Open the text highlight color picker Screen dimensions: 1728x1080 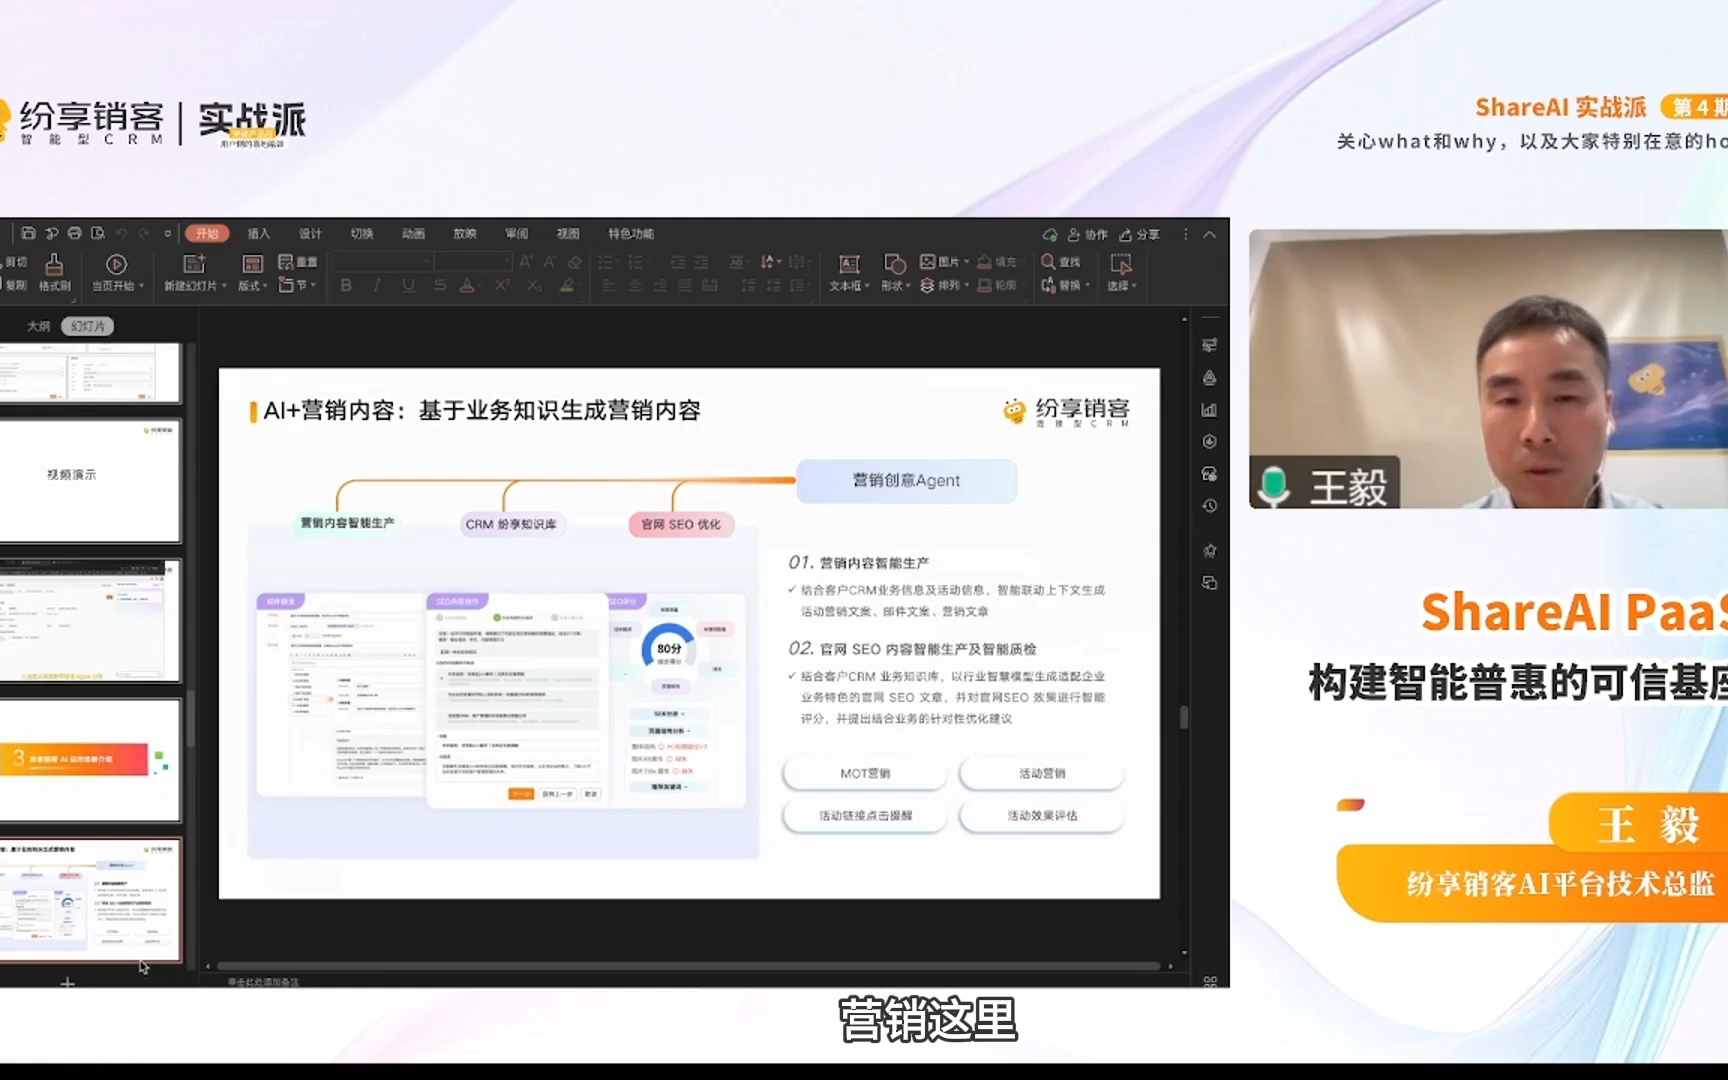click(x=567, y=285)
